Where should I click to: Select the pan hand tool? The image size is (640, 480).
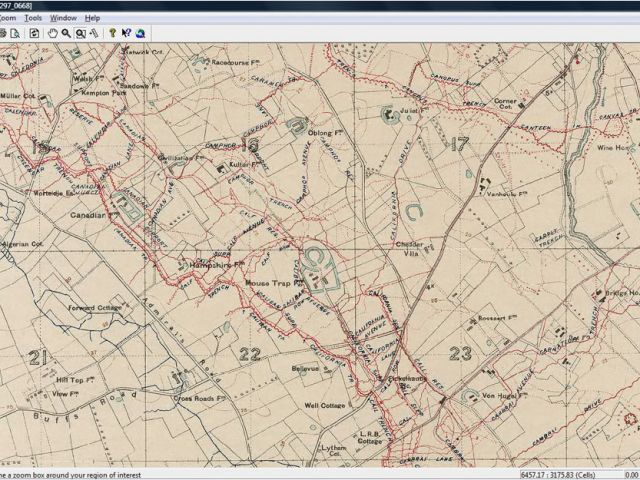(53, 33)
